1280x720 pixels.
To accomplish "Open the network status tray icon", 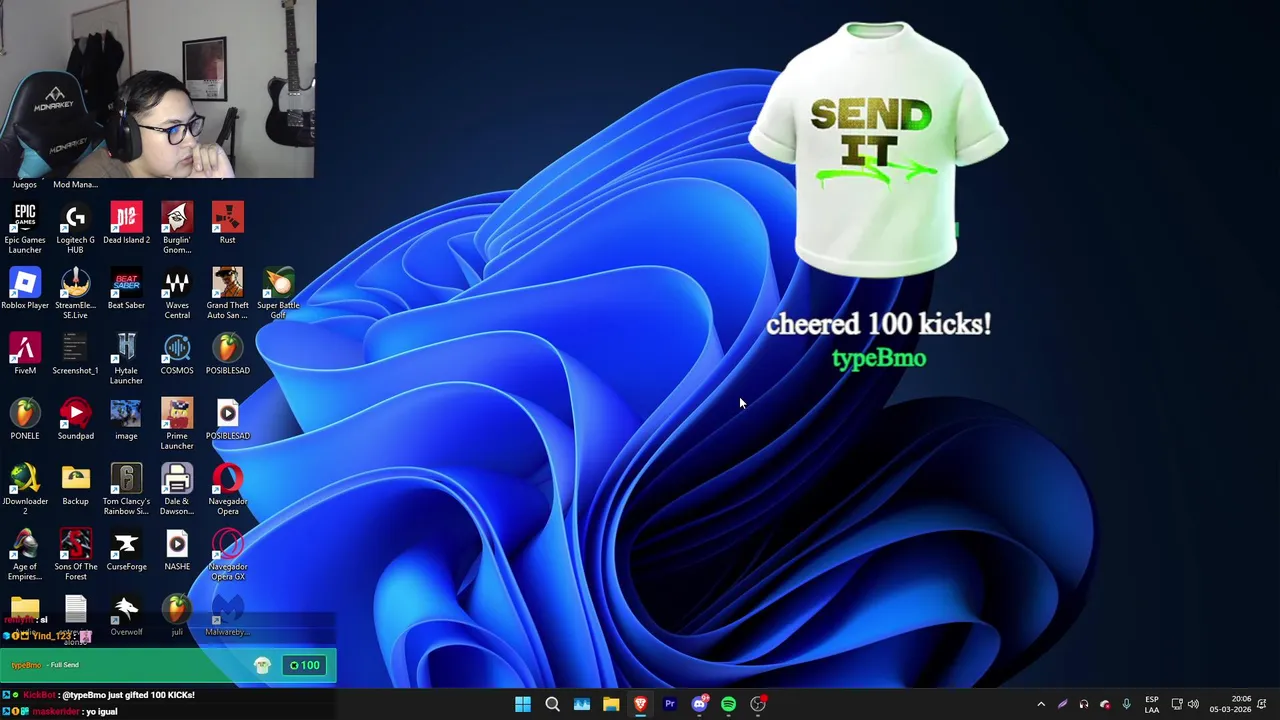I will click(1177, 704).
